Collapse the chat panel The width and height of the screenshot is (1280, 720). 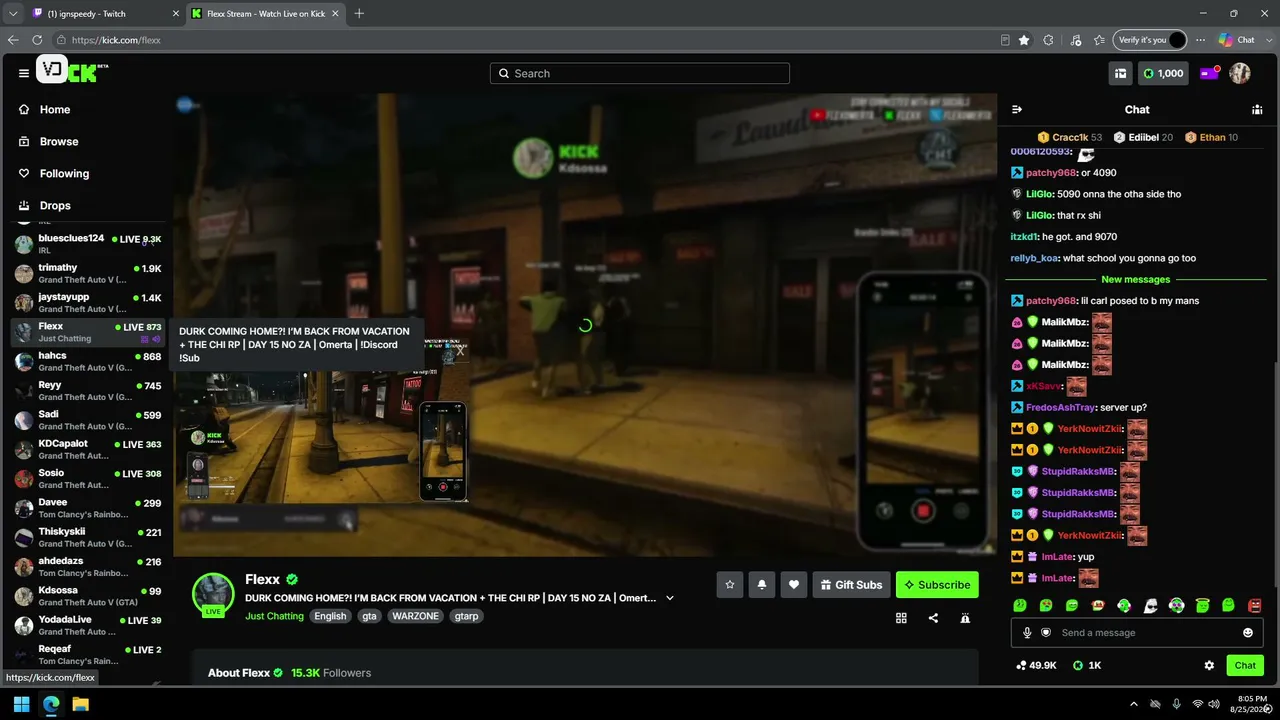[x=1017, y=109]
